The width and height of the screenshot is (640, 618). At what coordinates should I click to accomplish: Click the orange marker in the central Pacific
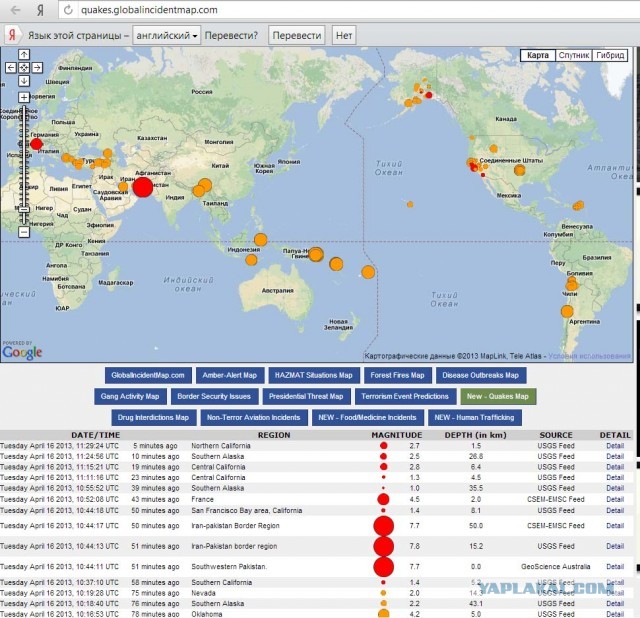[410, 204]
